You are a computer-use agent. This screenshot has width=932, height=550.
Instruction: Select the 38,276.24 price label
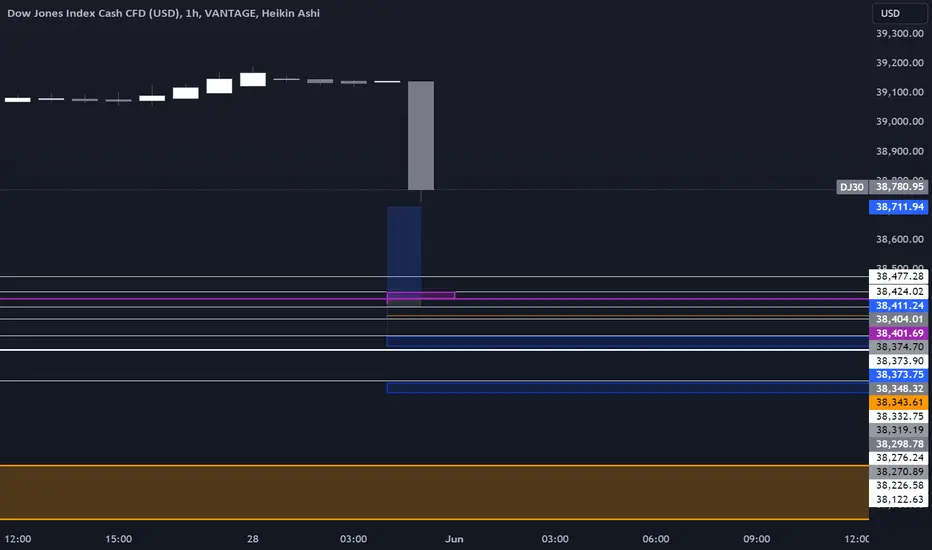click(899, 458)
